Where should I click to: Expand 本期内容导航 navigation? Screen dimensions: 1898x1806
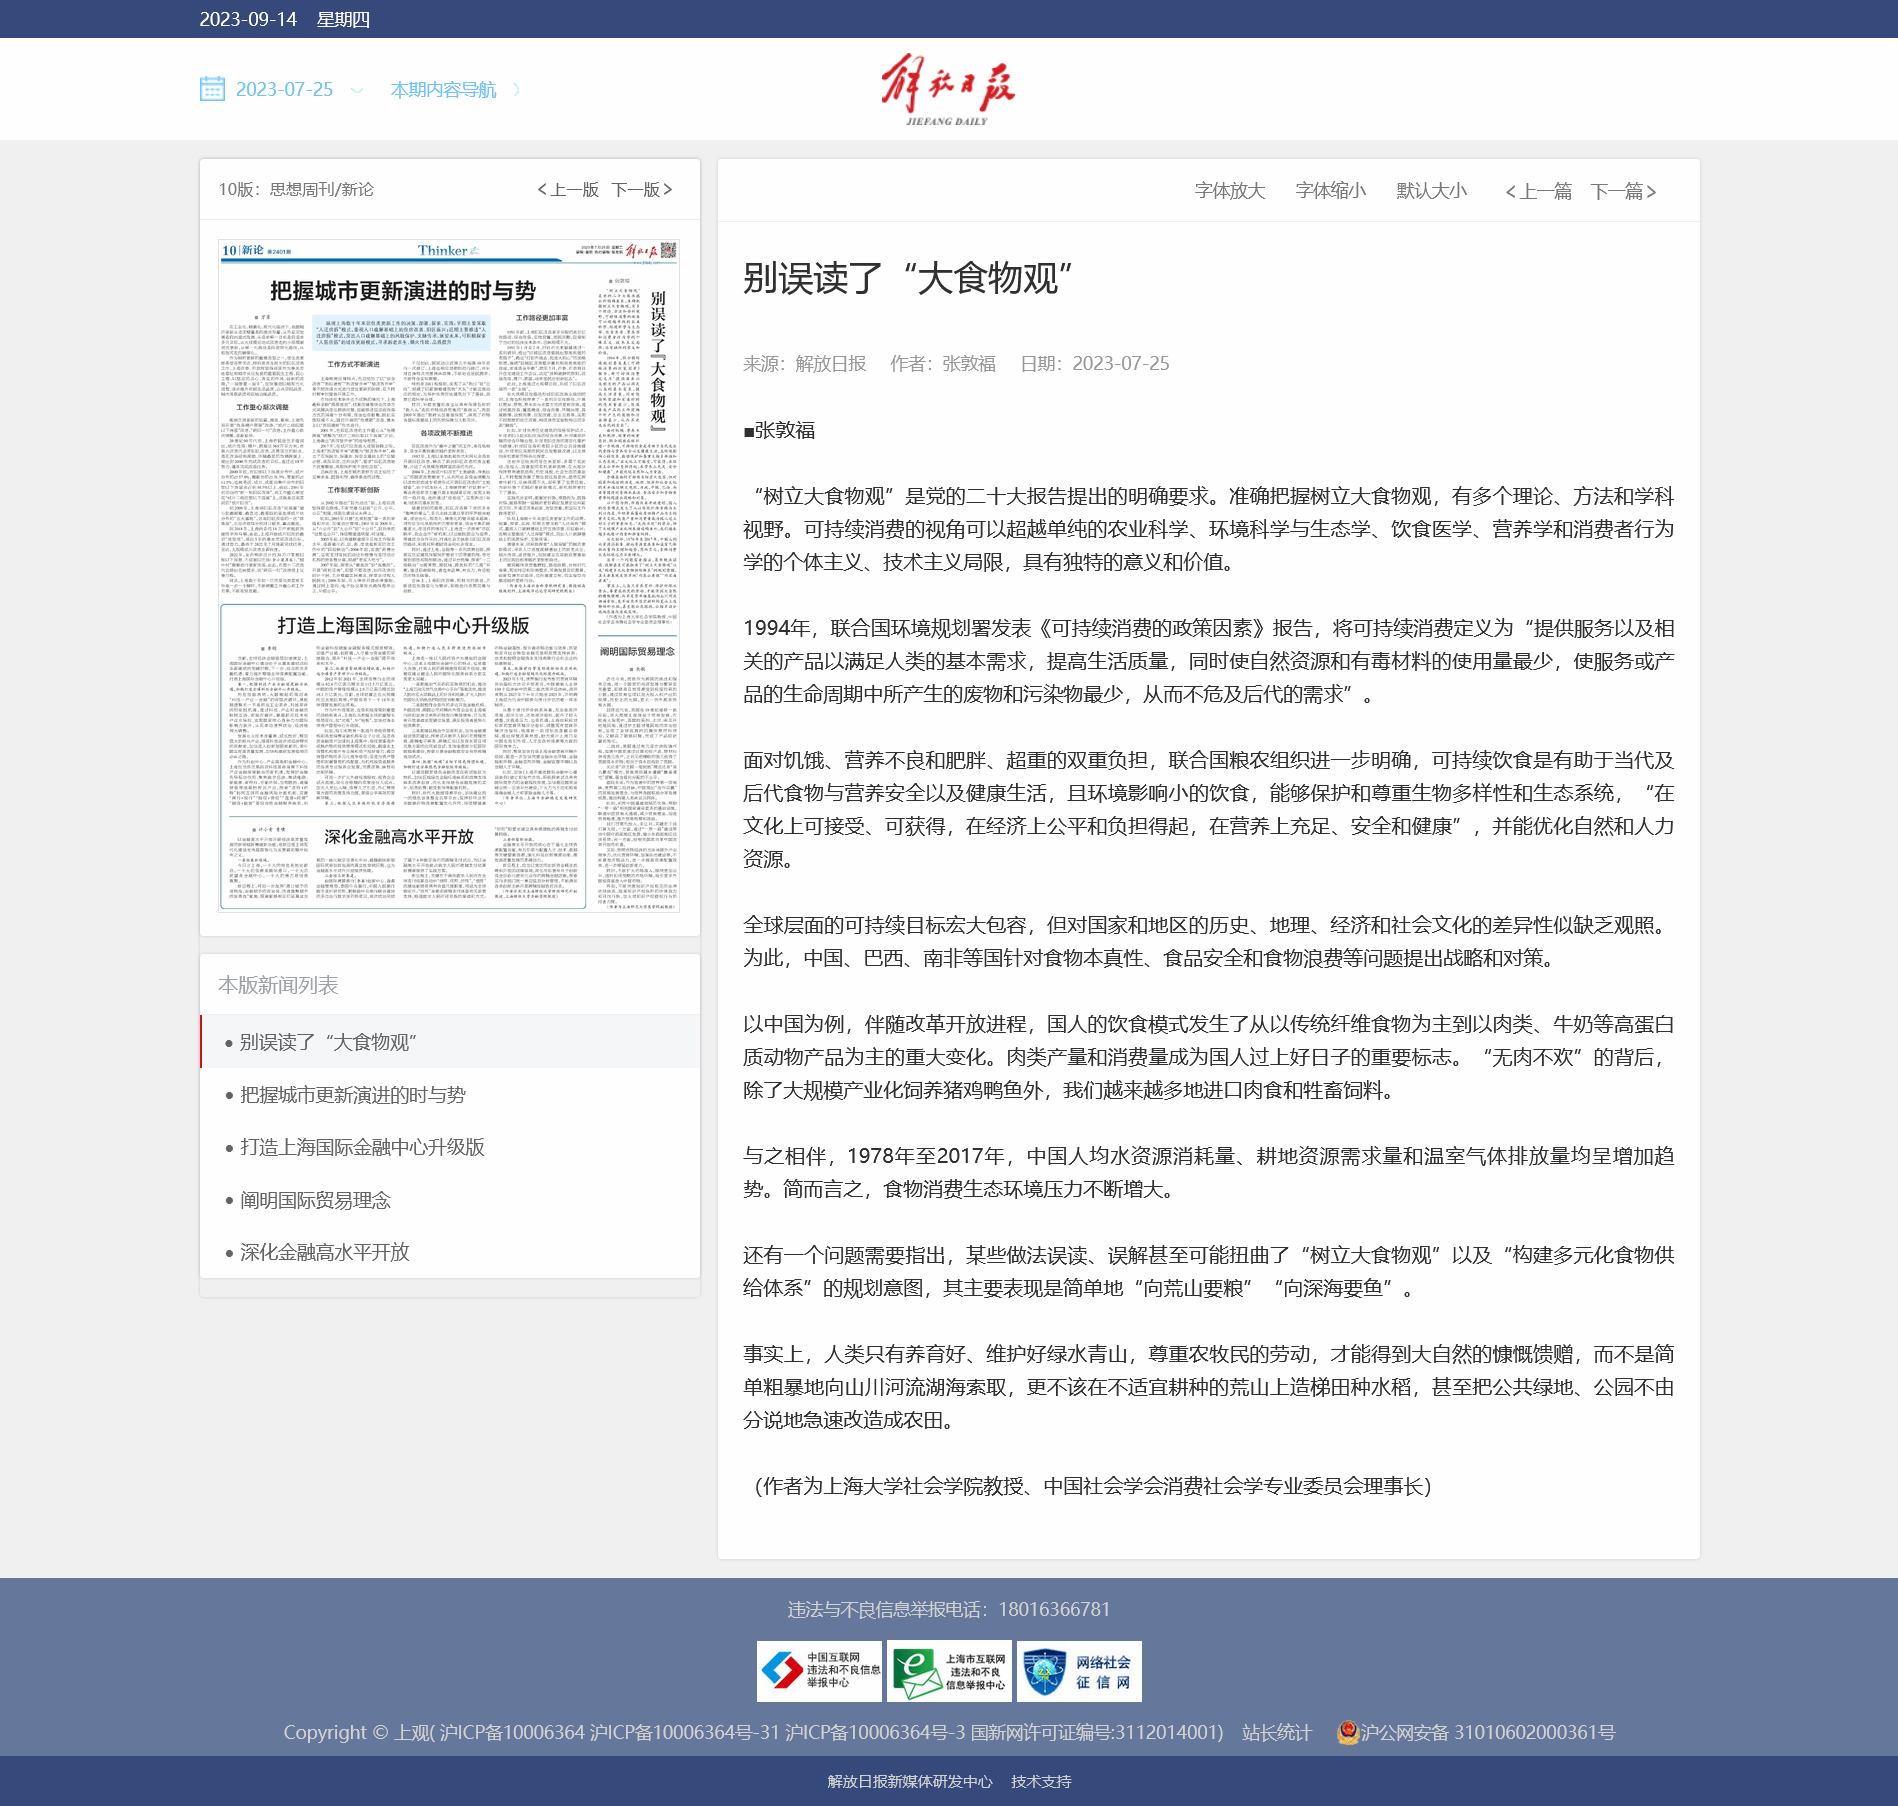point(443,90)
